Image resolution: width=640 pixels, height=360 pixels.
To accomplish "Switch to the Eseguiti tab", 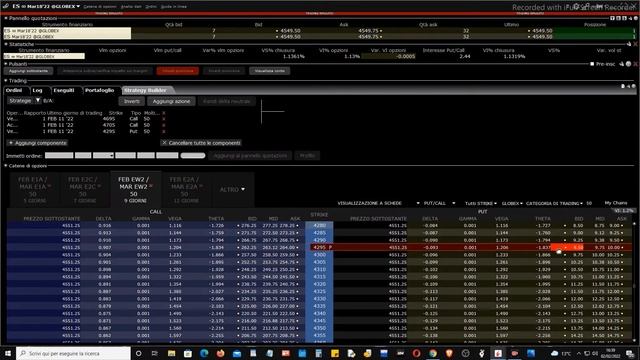I will point(64,90).
